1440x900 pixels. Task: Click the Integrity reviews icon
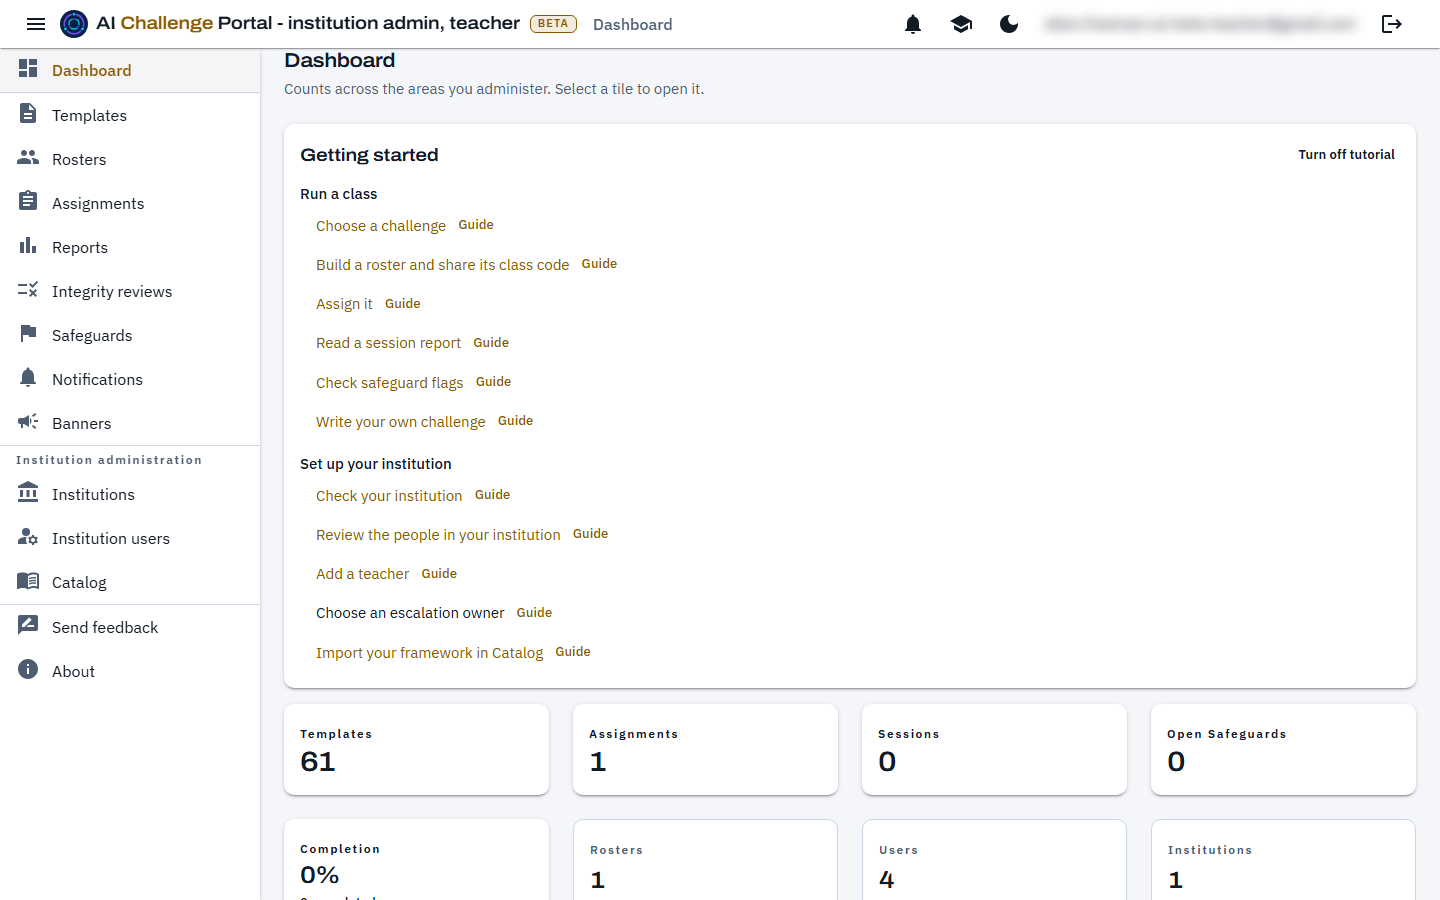(28, 290)
